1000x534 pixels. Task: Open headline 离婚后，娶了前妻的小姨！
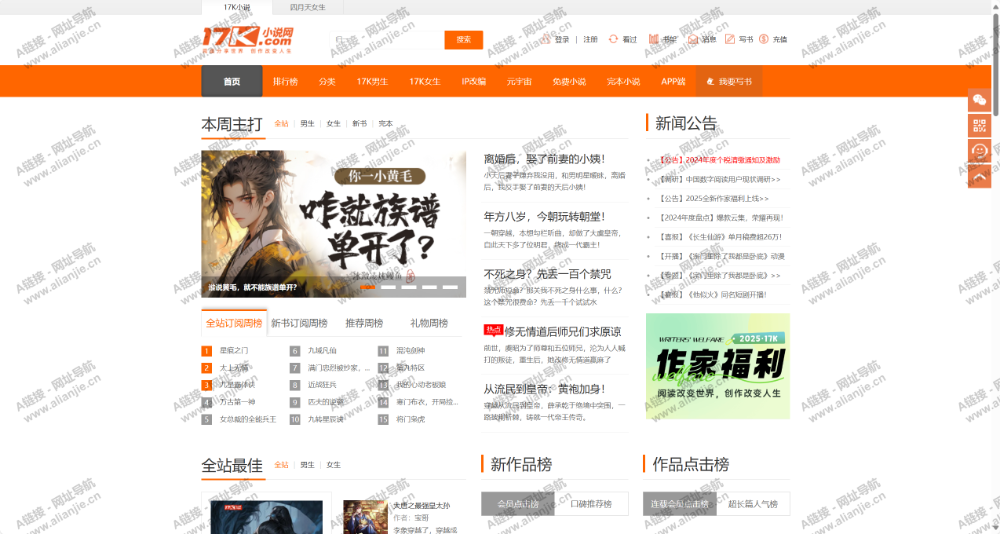pos(544,159)
